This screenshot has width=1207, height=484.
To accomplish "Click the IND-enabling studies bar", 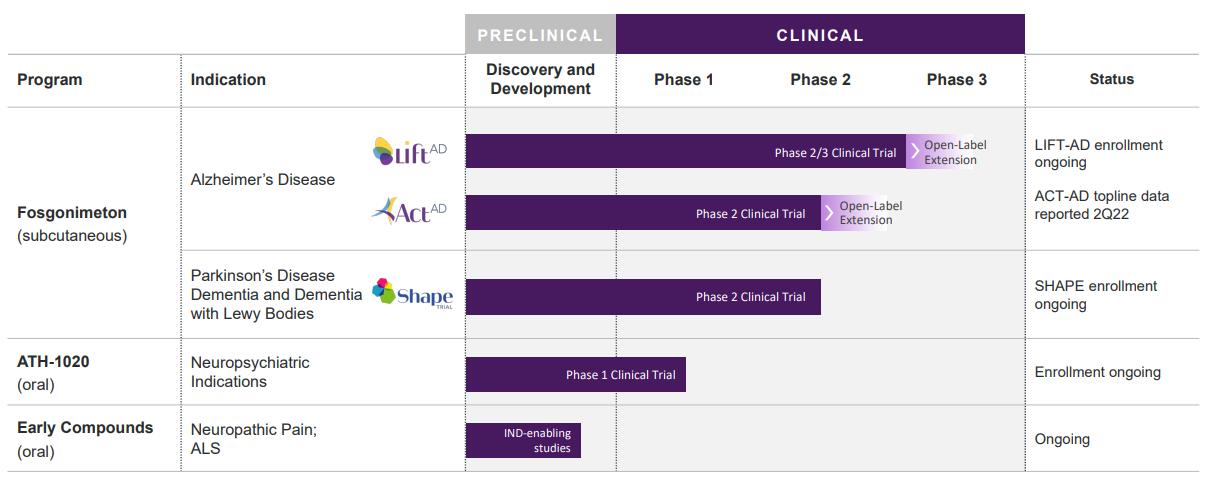I will (523, 441).
